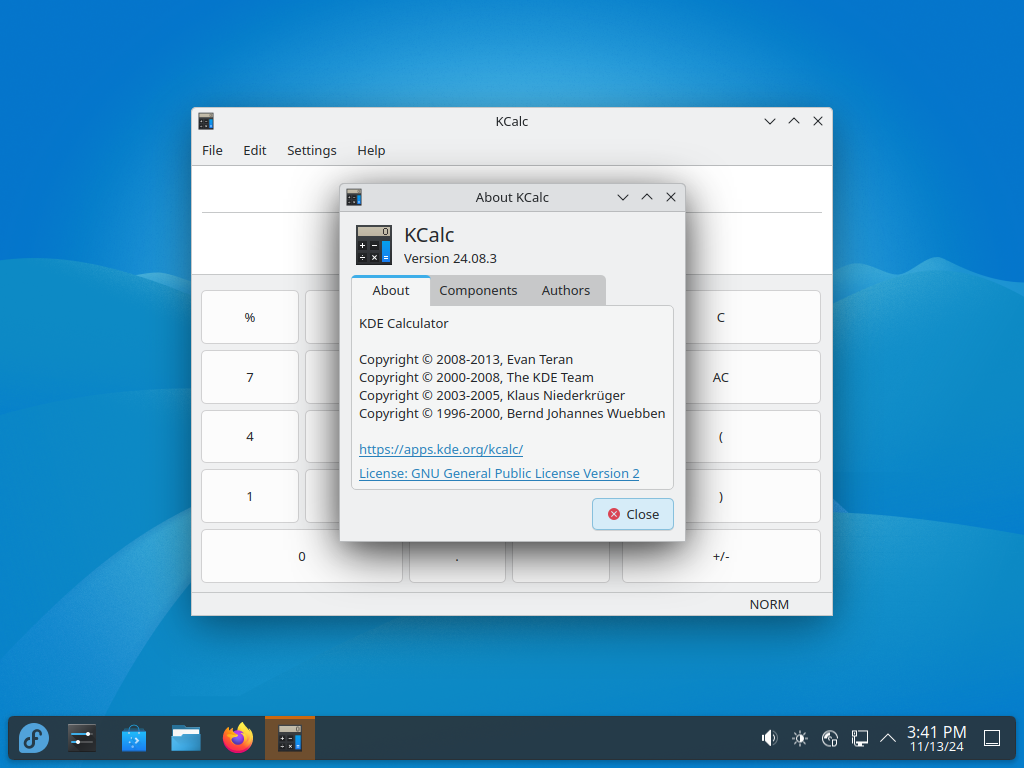Switch to the Components tab
This screenshot has width=1024, height=768.
(478, 291)
